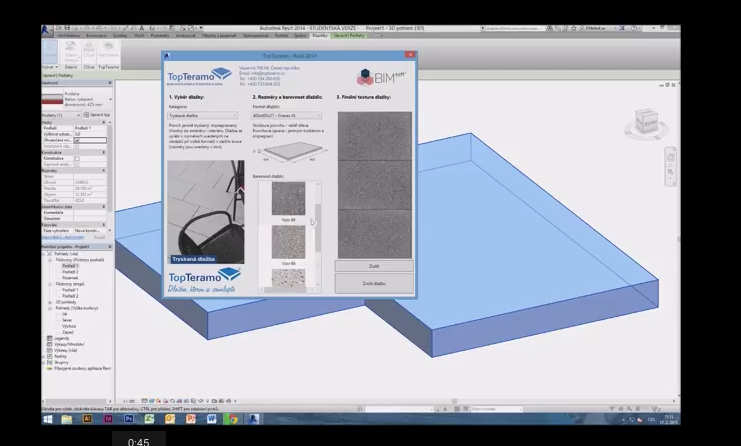The image size is (741, 446).
Task: Open the Revit application menu logo
Action: tap(47, 30)
